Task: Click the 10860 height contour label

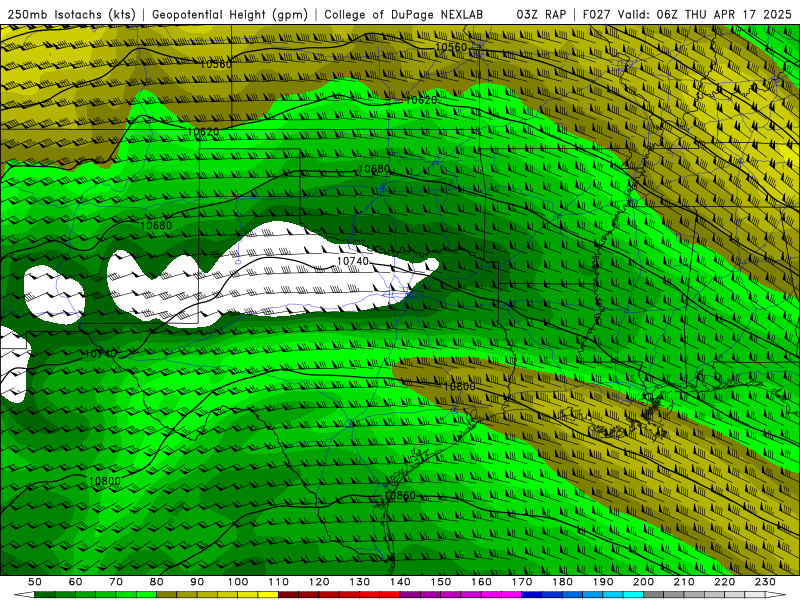Action: pos(401,496)
